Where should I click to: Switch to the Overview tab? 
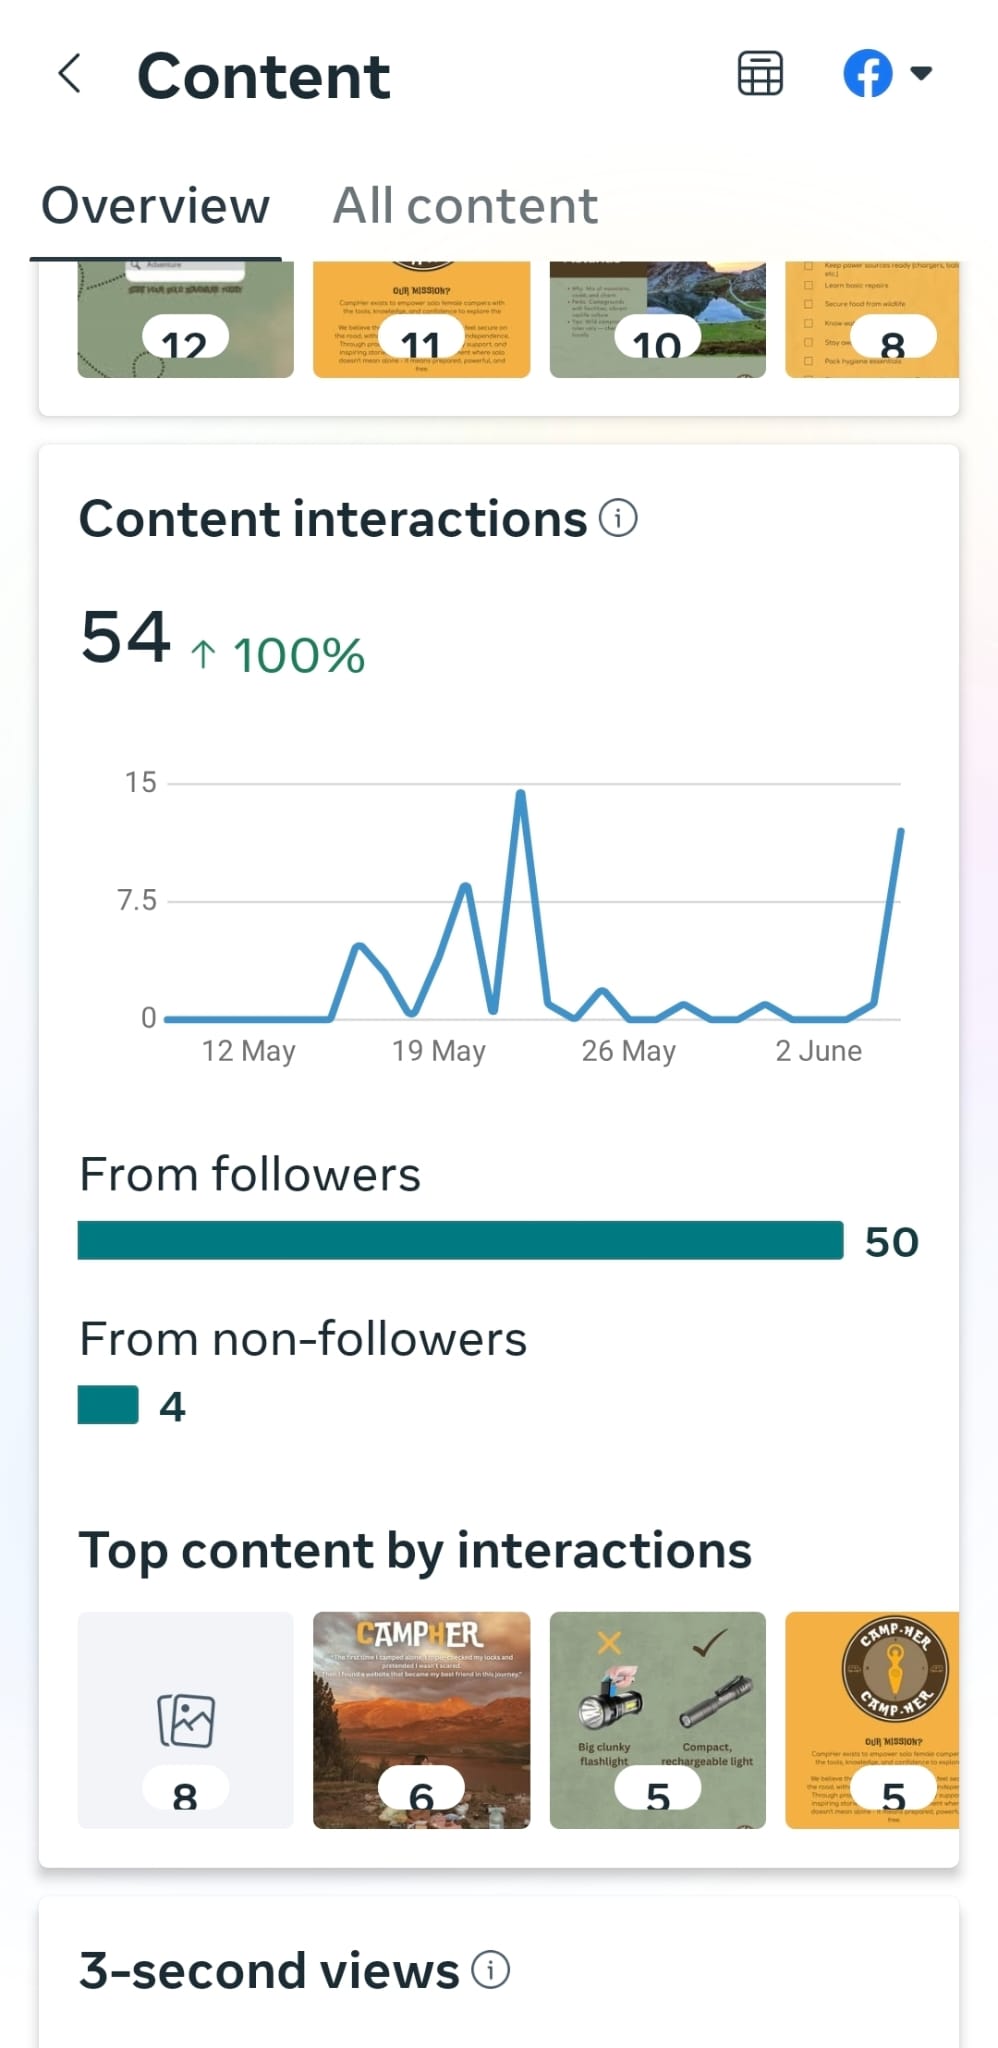(155, 207)
